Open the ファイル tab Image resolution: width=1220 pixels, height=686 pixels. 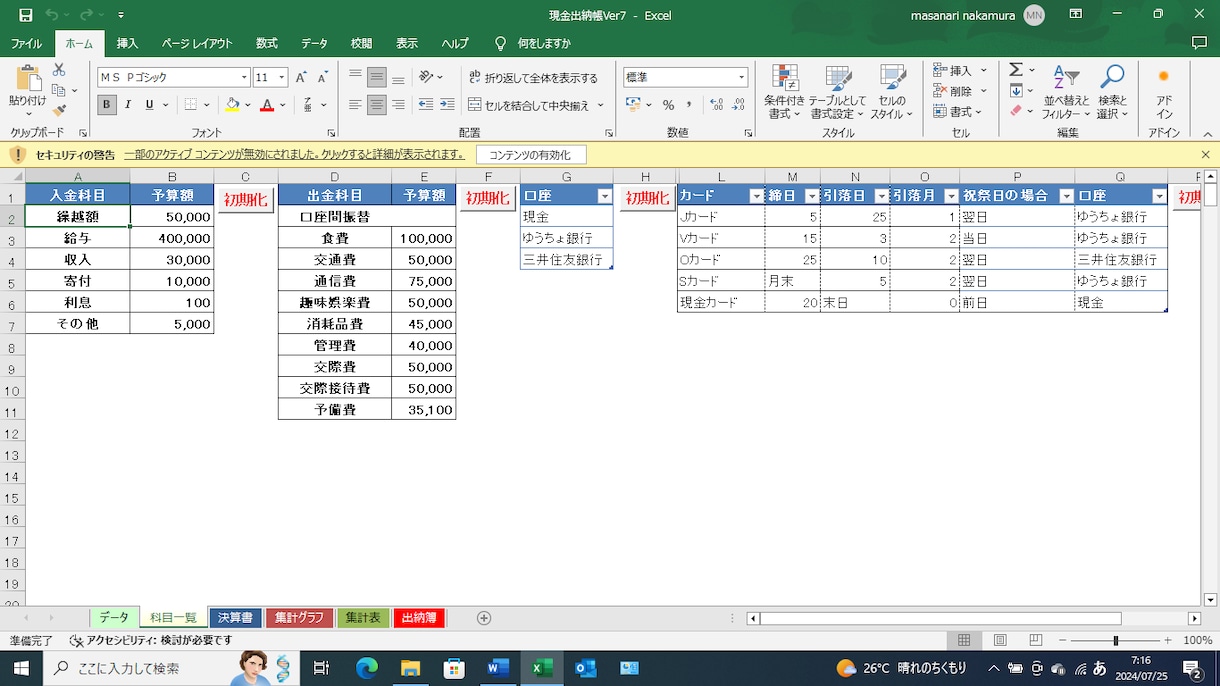click(26, 43)
